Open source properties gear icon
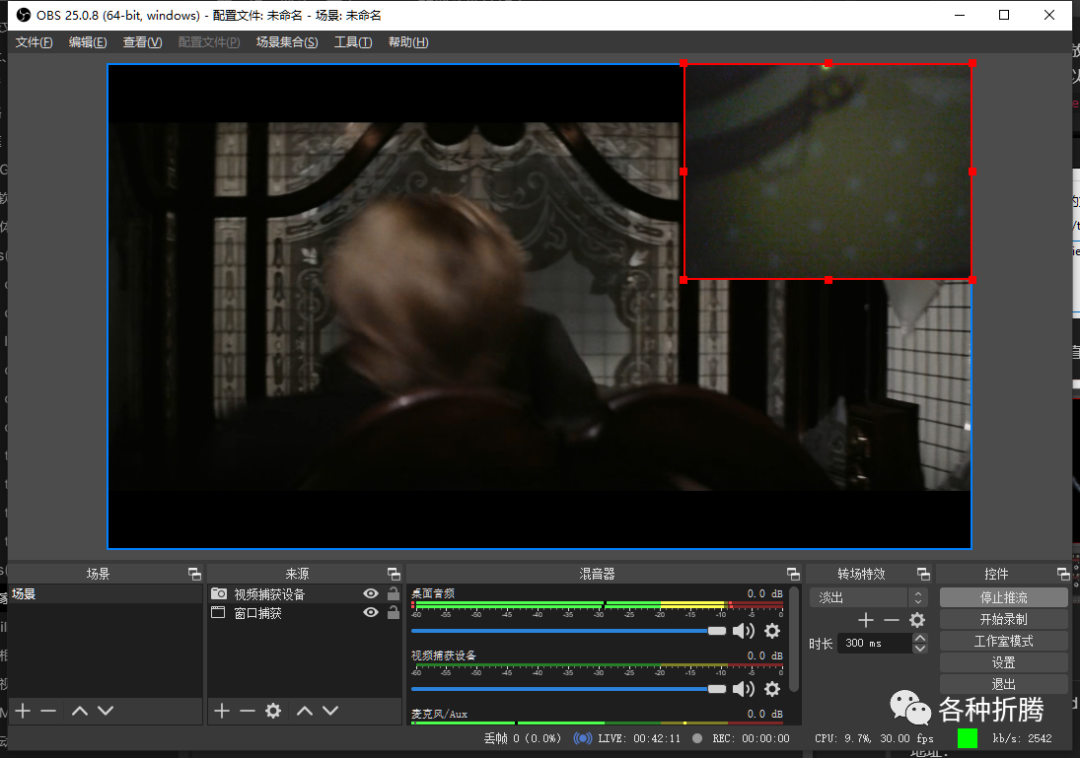 coord(273,710)
